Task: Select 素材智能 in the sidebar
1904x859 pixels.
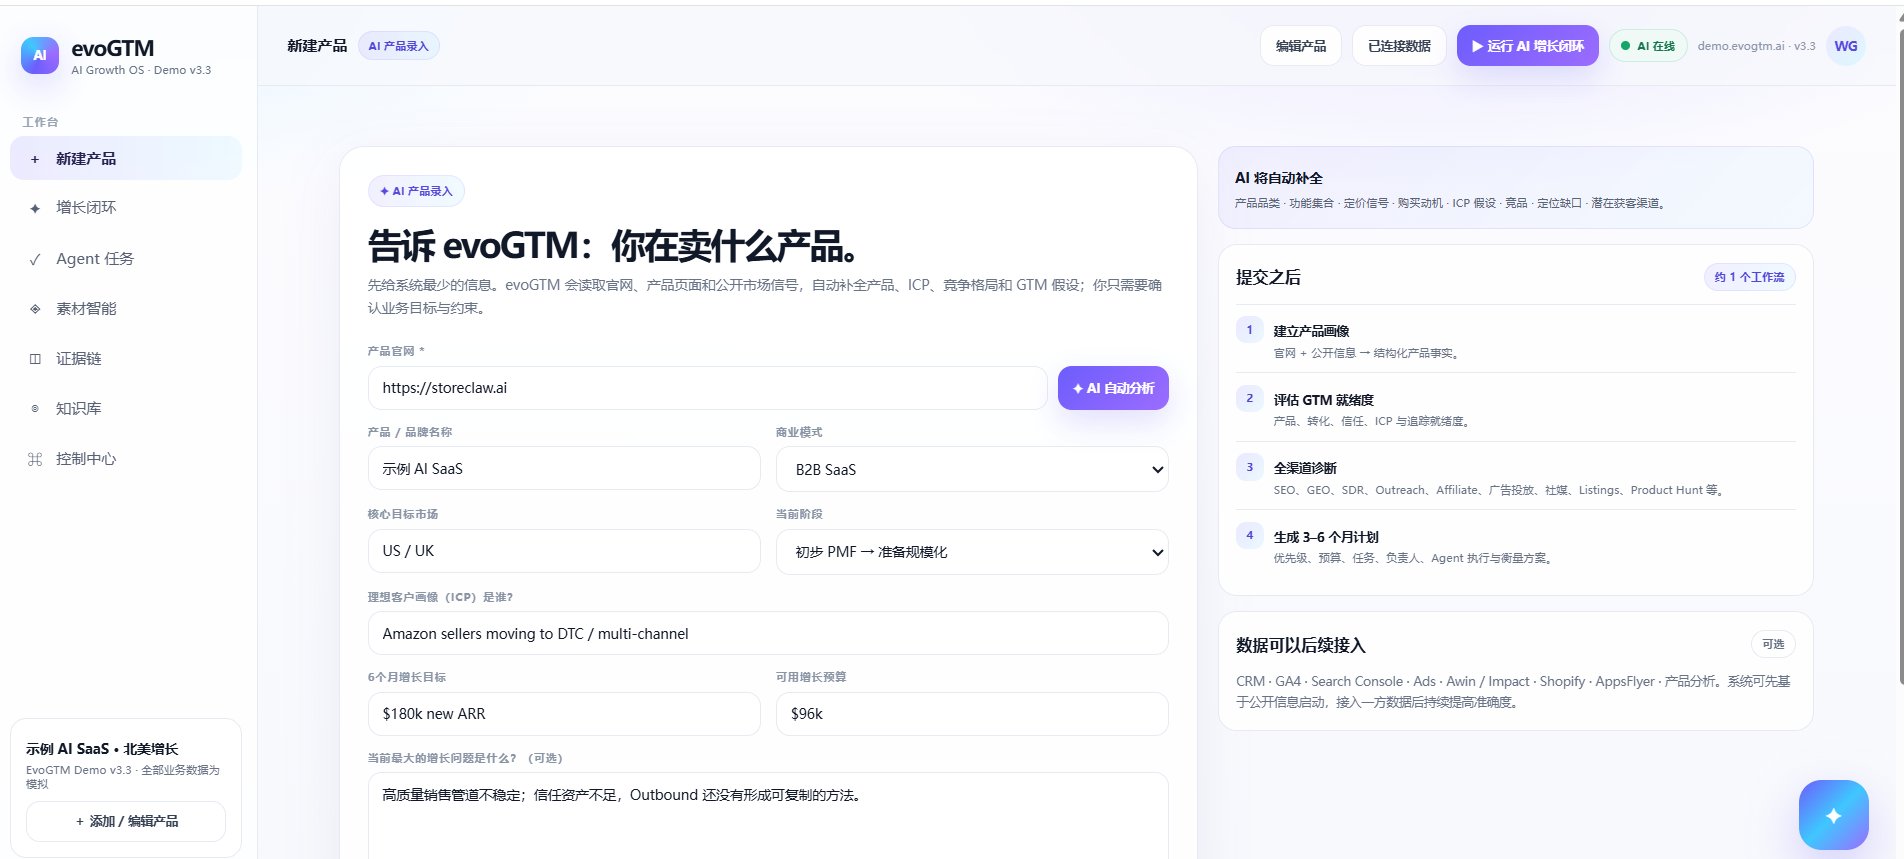Action: pos(126,309)
